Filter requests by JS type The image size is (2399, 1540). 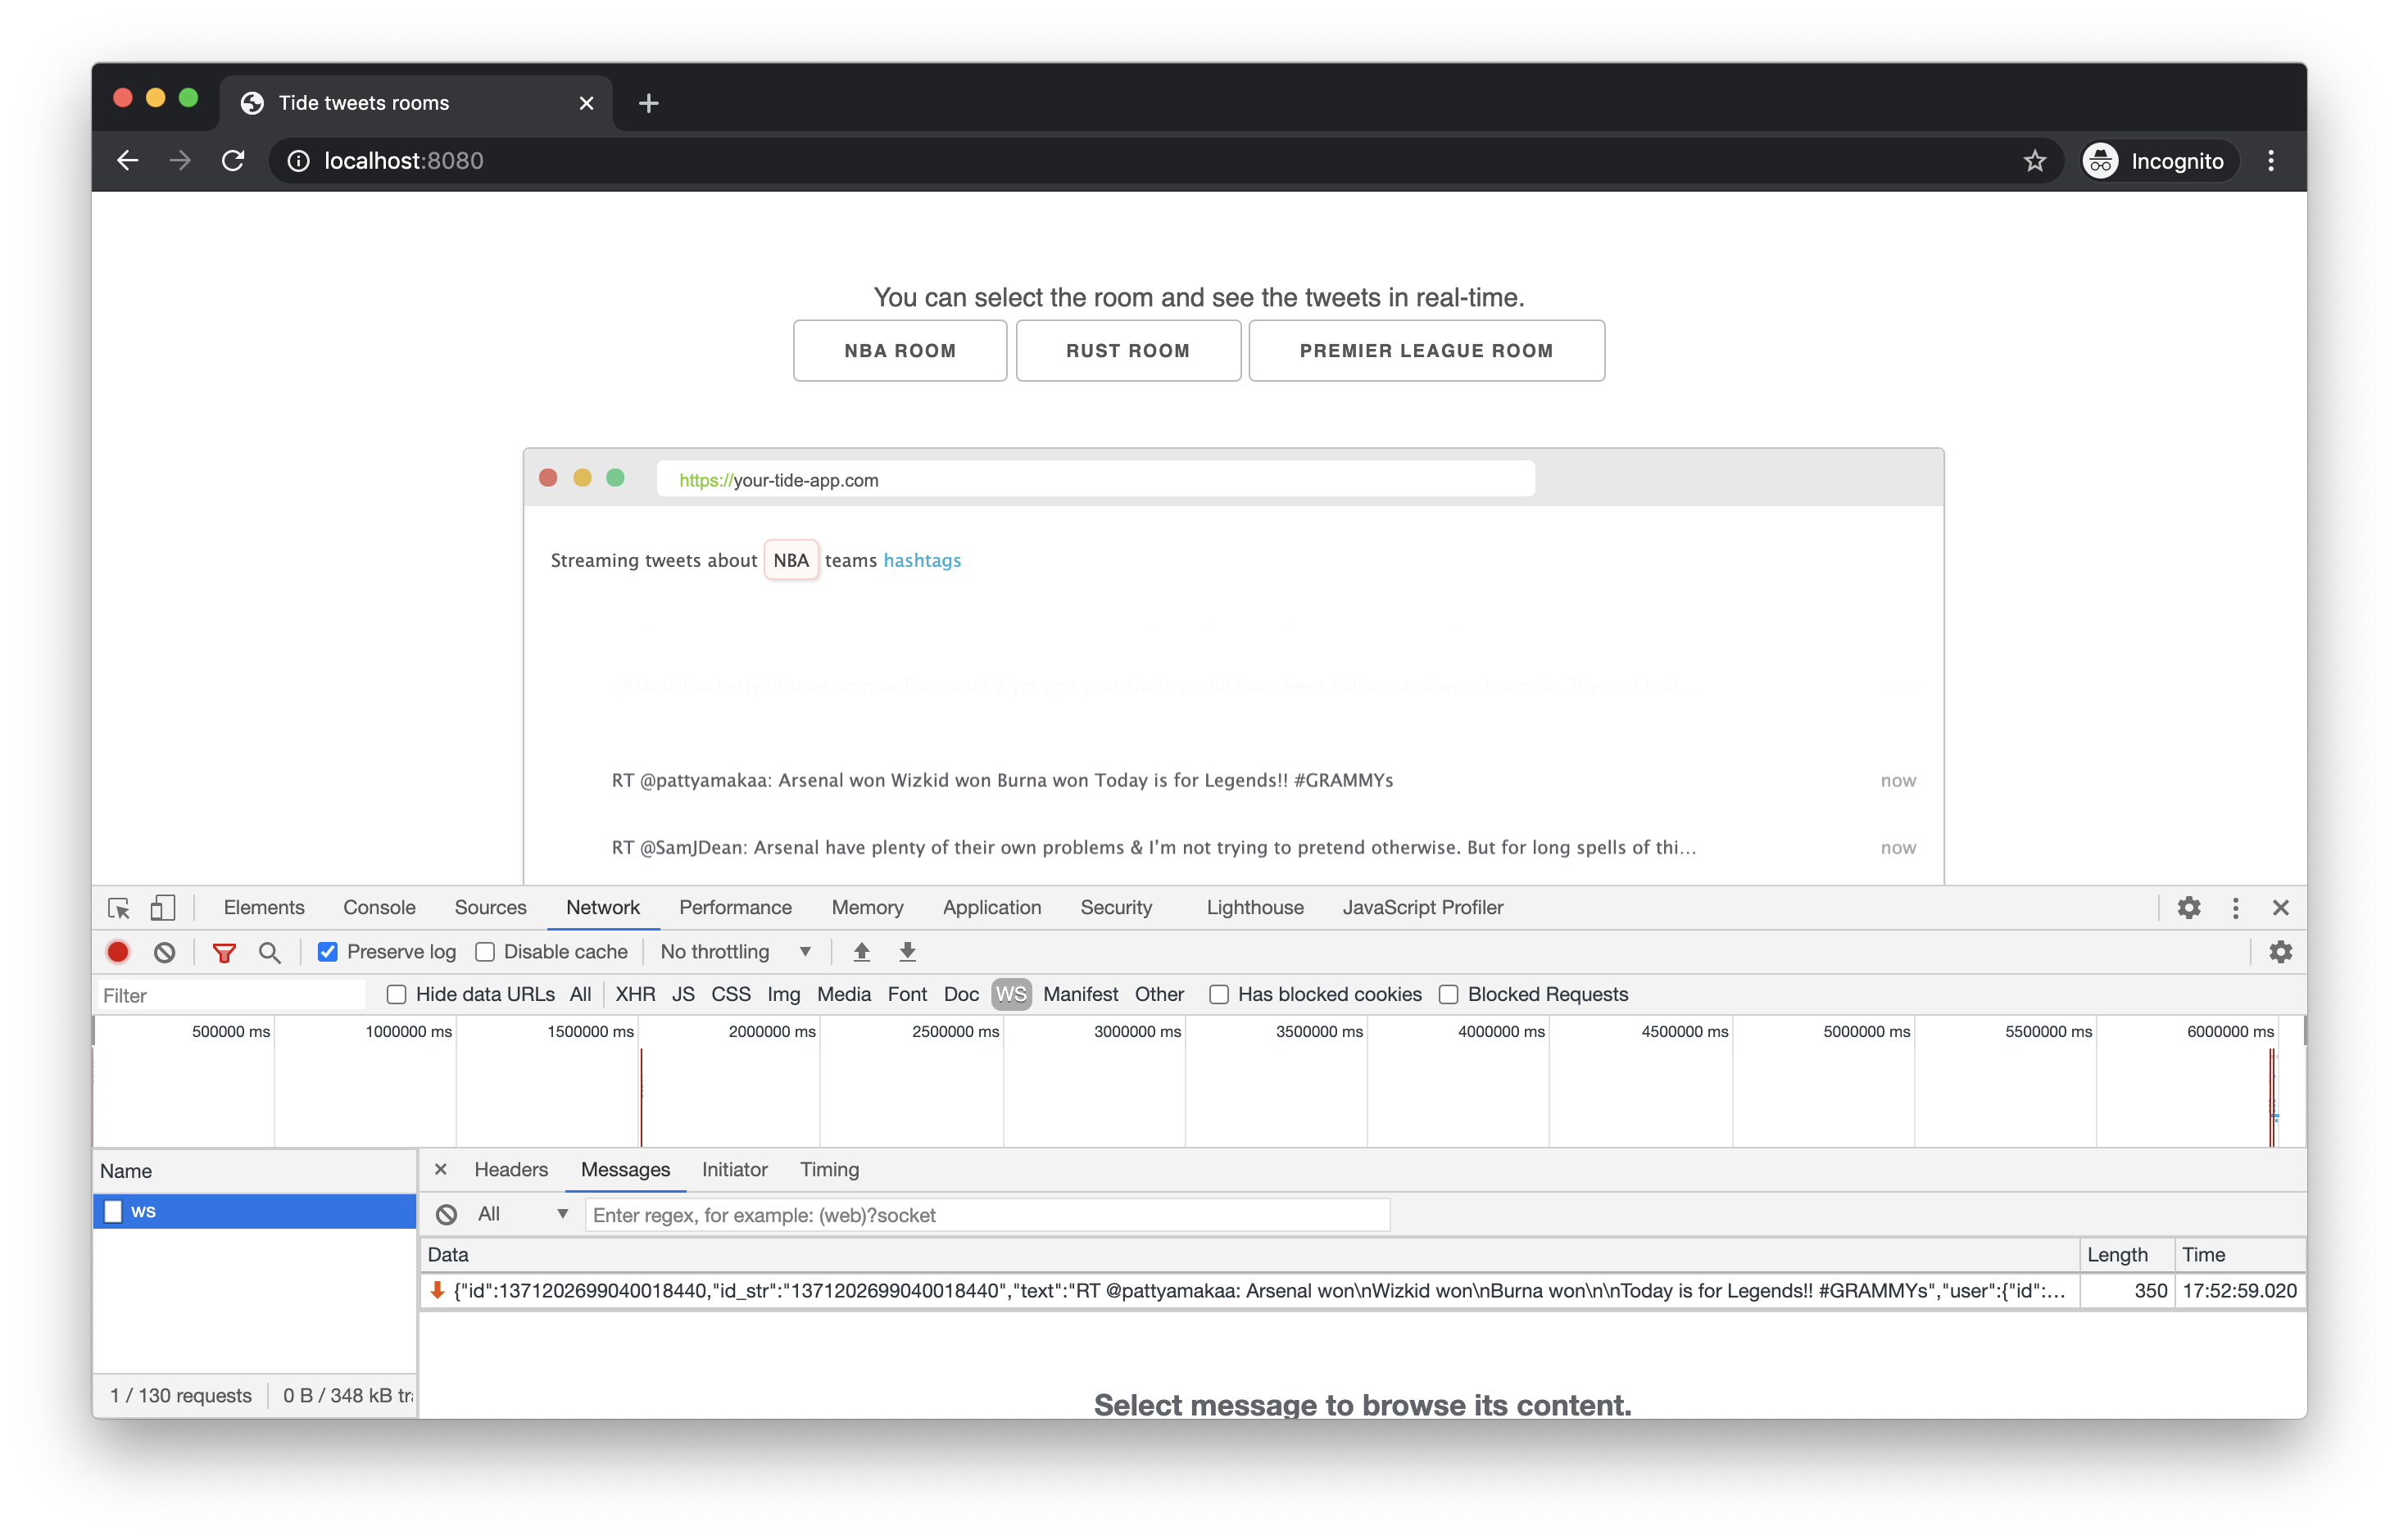pyautogui.click(x=683, y=994)
